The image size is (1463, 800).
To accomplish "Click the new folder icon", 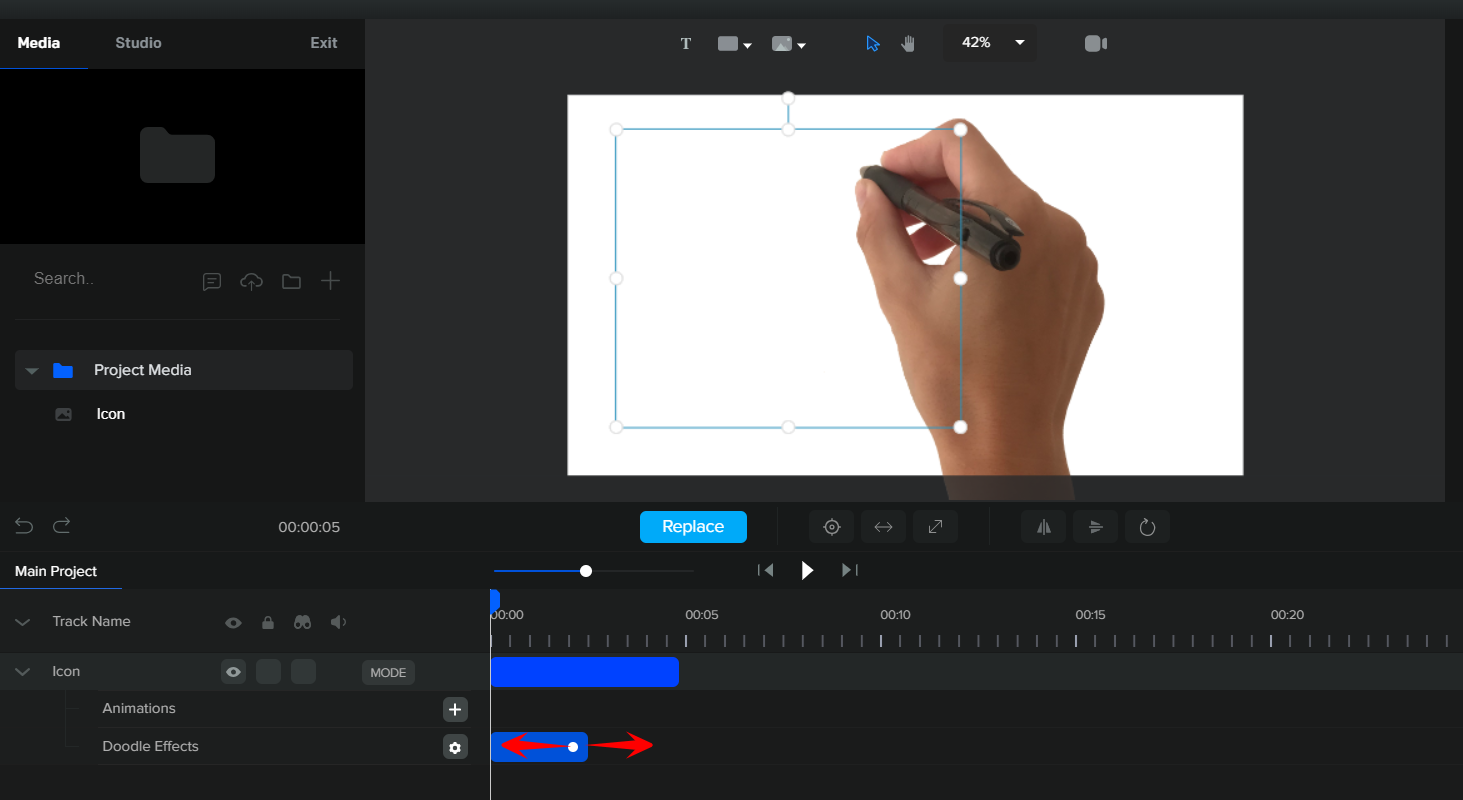I will pos(291,282).
